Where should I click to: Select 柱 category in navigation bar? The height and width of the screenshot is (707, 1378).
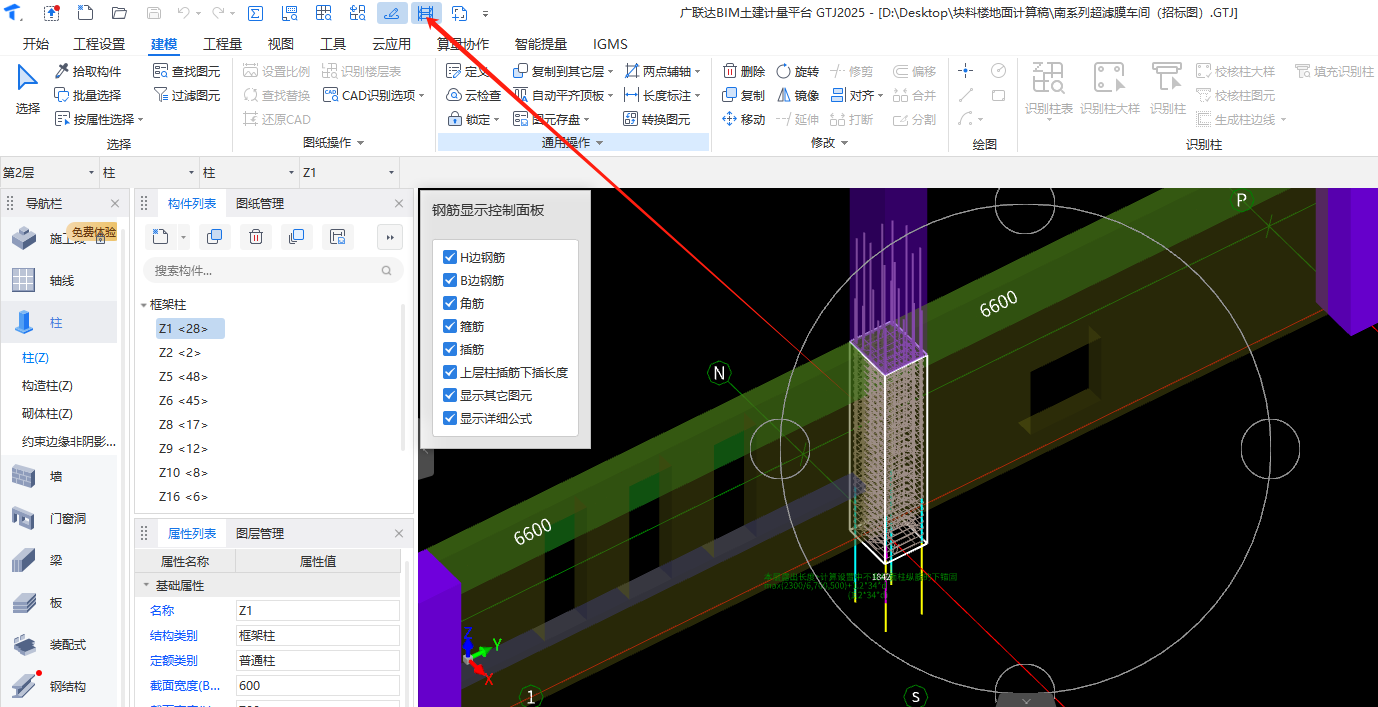click(58, 323)
